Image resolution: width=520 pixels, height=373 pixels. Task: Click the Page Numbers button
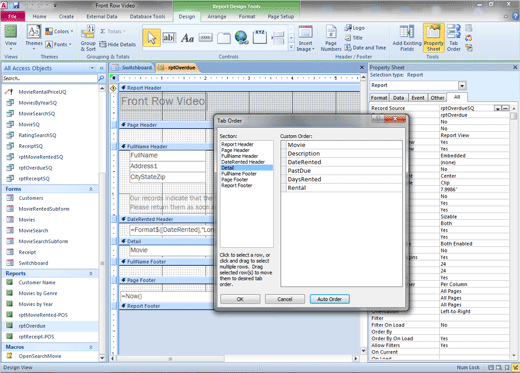pyautogui.click(x=331, y=38)
